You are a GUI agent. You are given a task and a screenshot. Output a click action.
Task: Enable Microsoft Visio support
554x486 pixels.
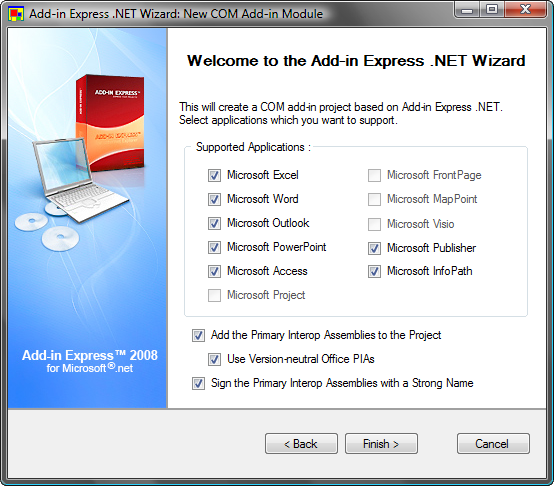click(x=374, y=224)
